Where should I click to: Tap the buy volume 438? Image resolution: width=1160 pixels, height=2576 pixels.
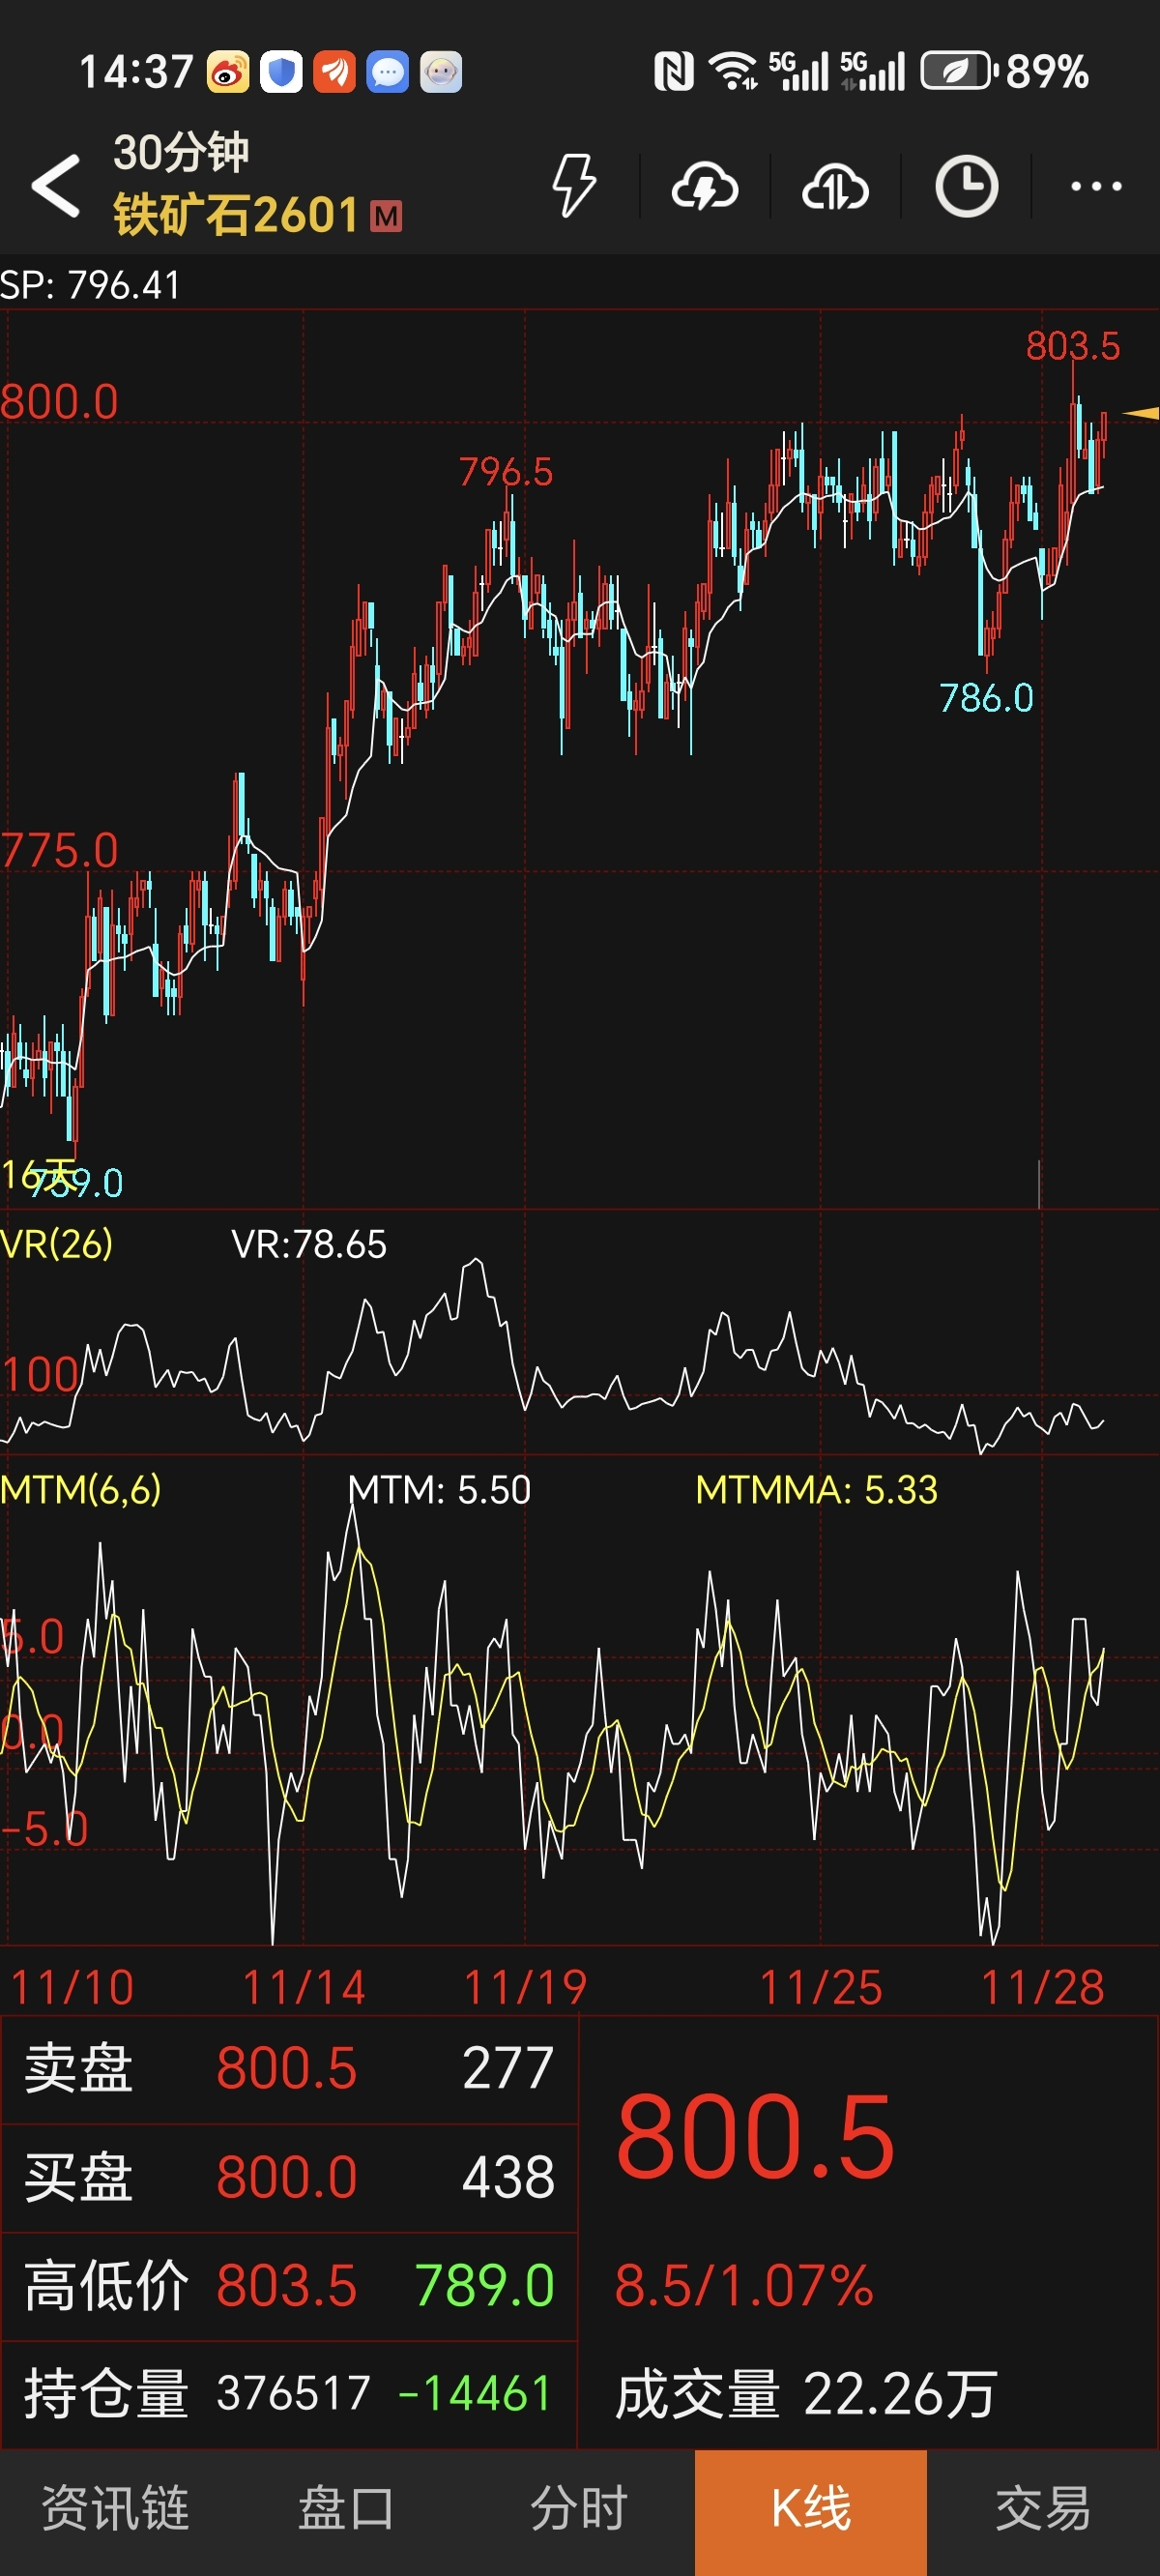click(508, 2177)
